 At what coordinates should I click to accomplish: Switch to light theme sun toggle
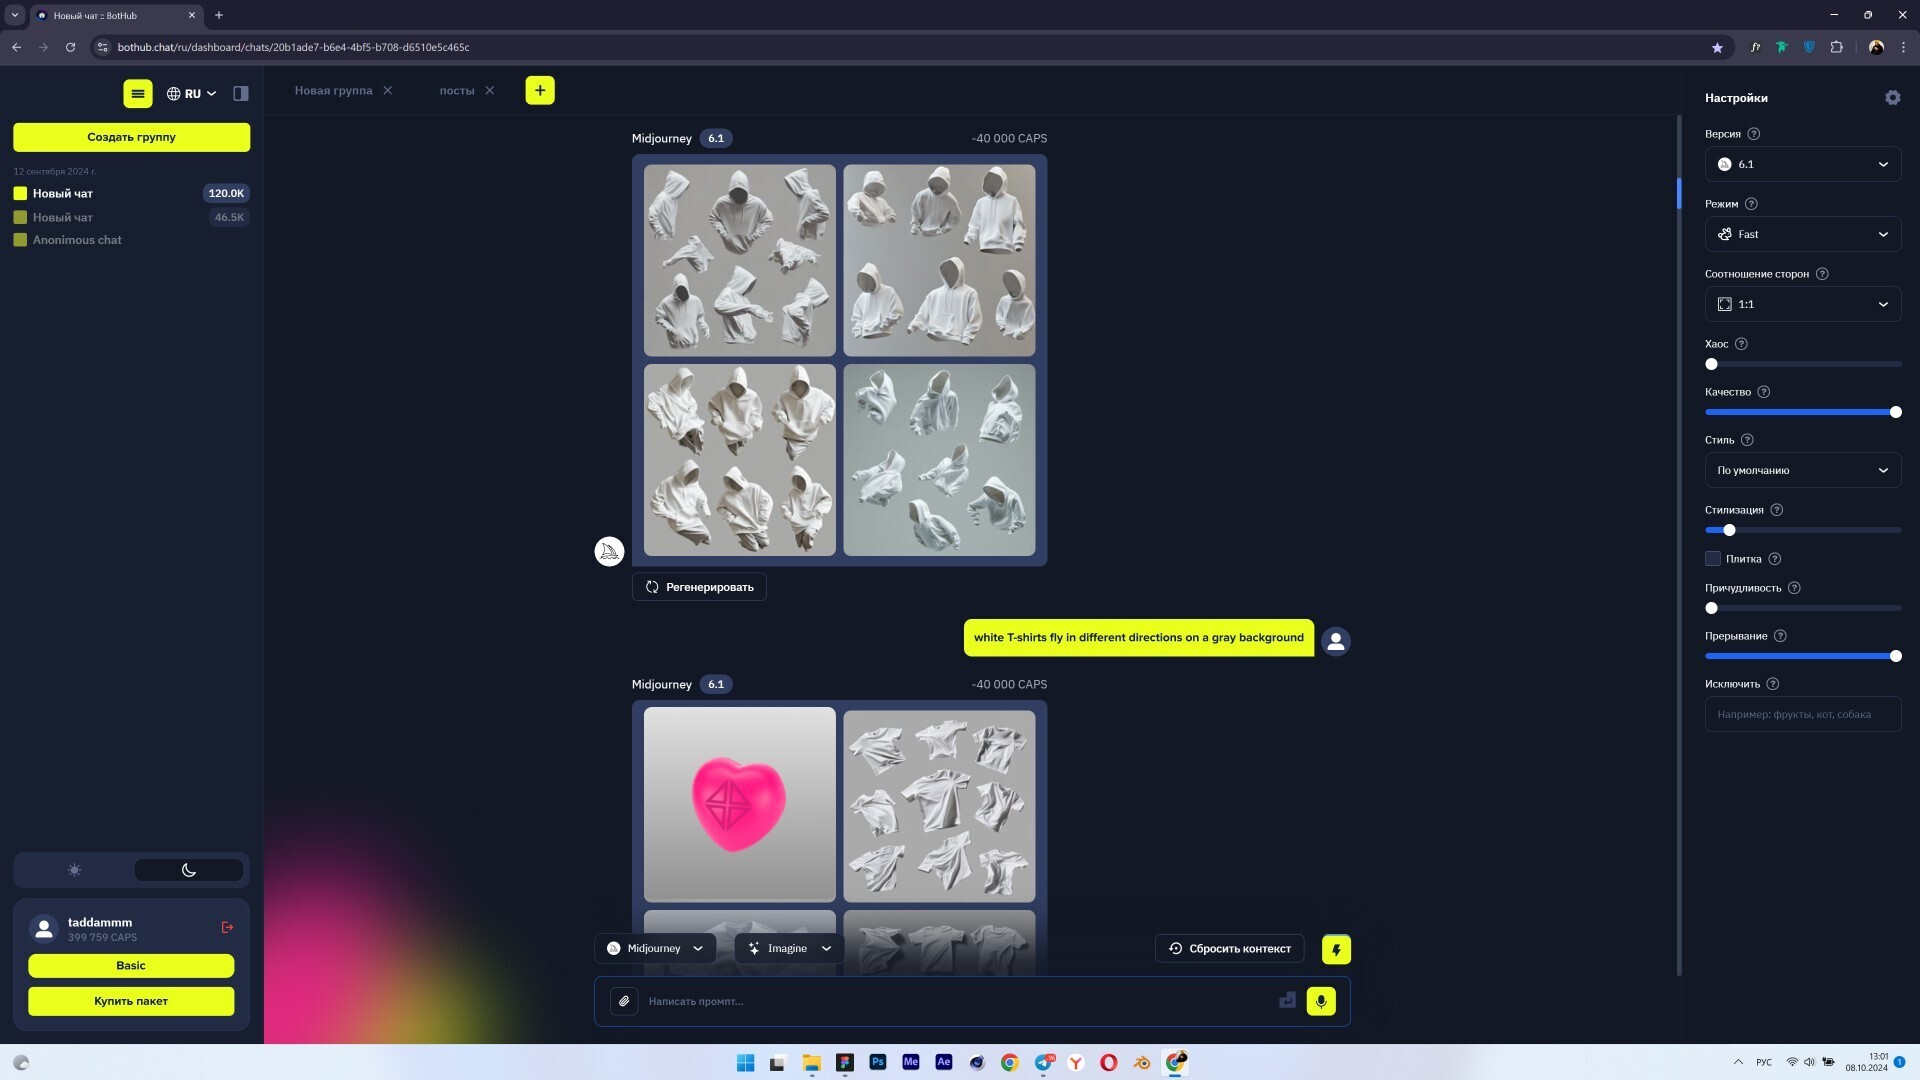click(74, 870)
